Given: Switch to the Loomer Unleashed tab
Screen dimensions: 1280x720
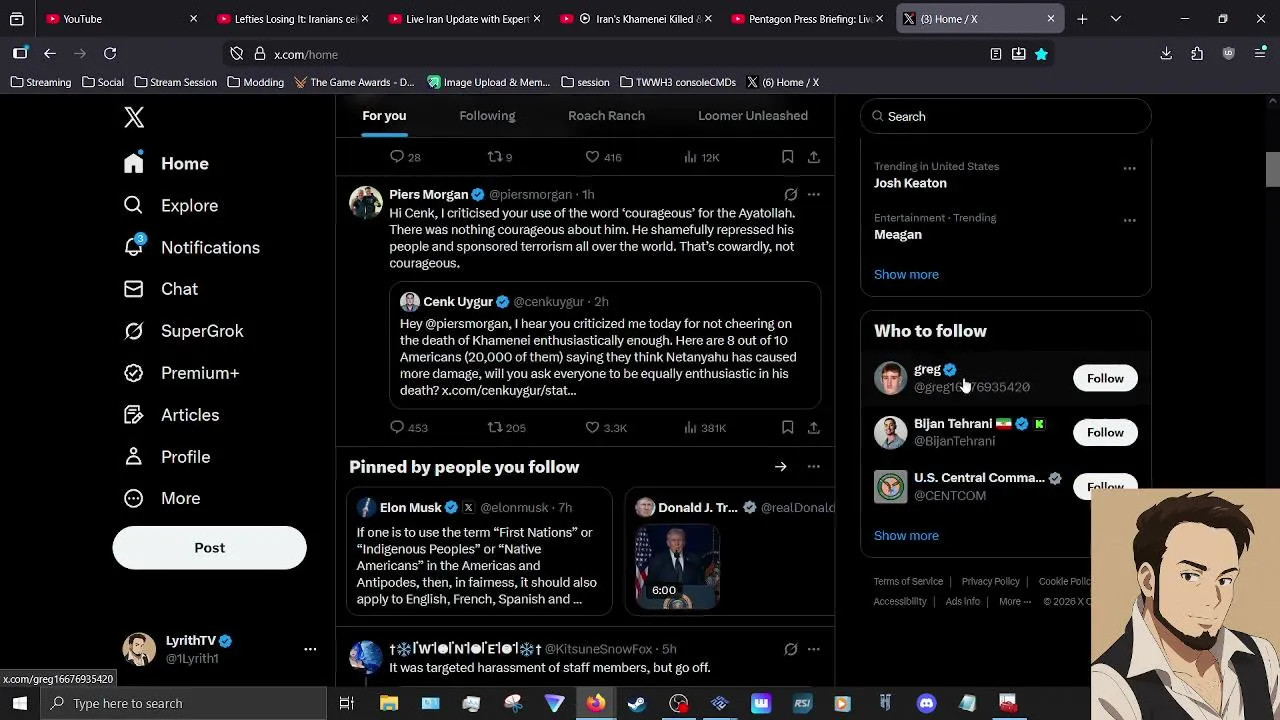Looking at the screenshot, I should tap(753, 116).
